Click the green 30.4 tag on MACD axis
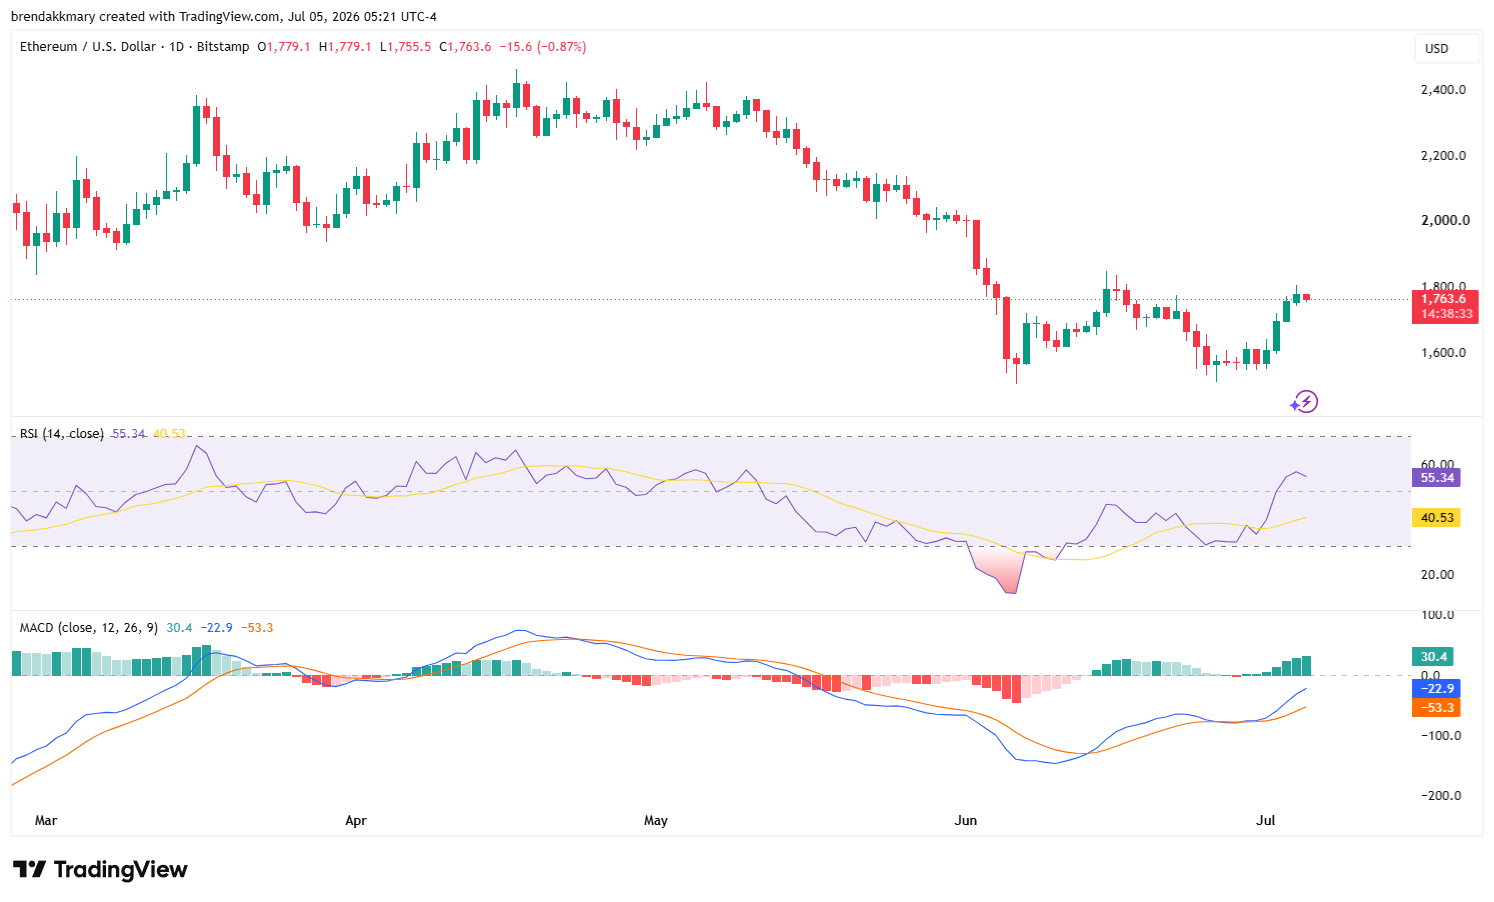This screenshot has height=902, width=1494. (1432, 657)
